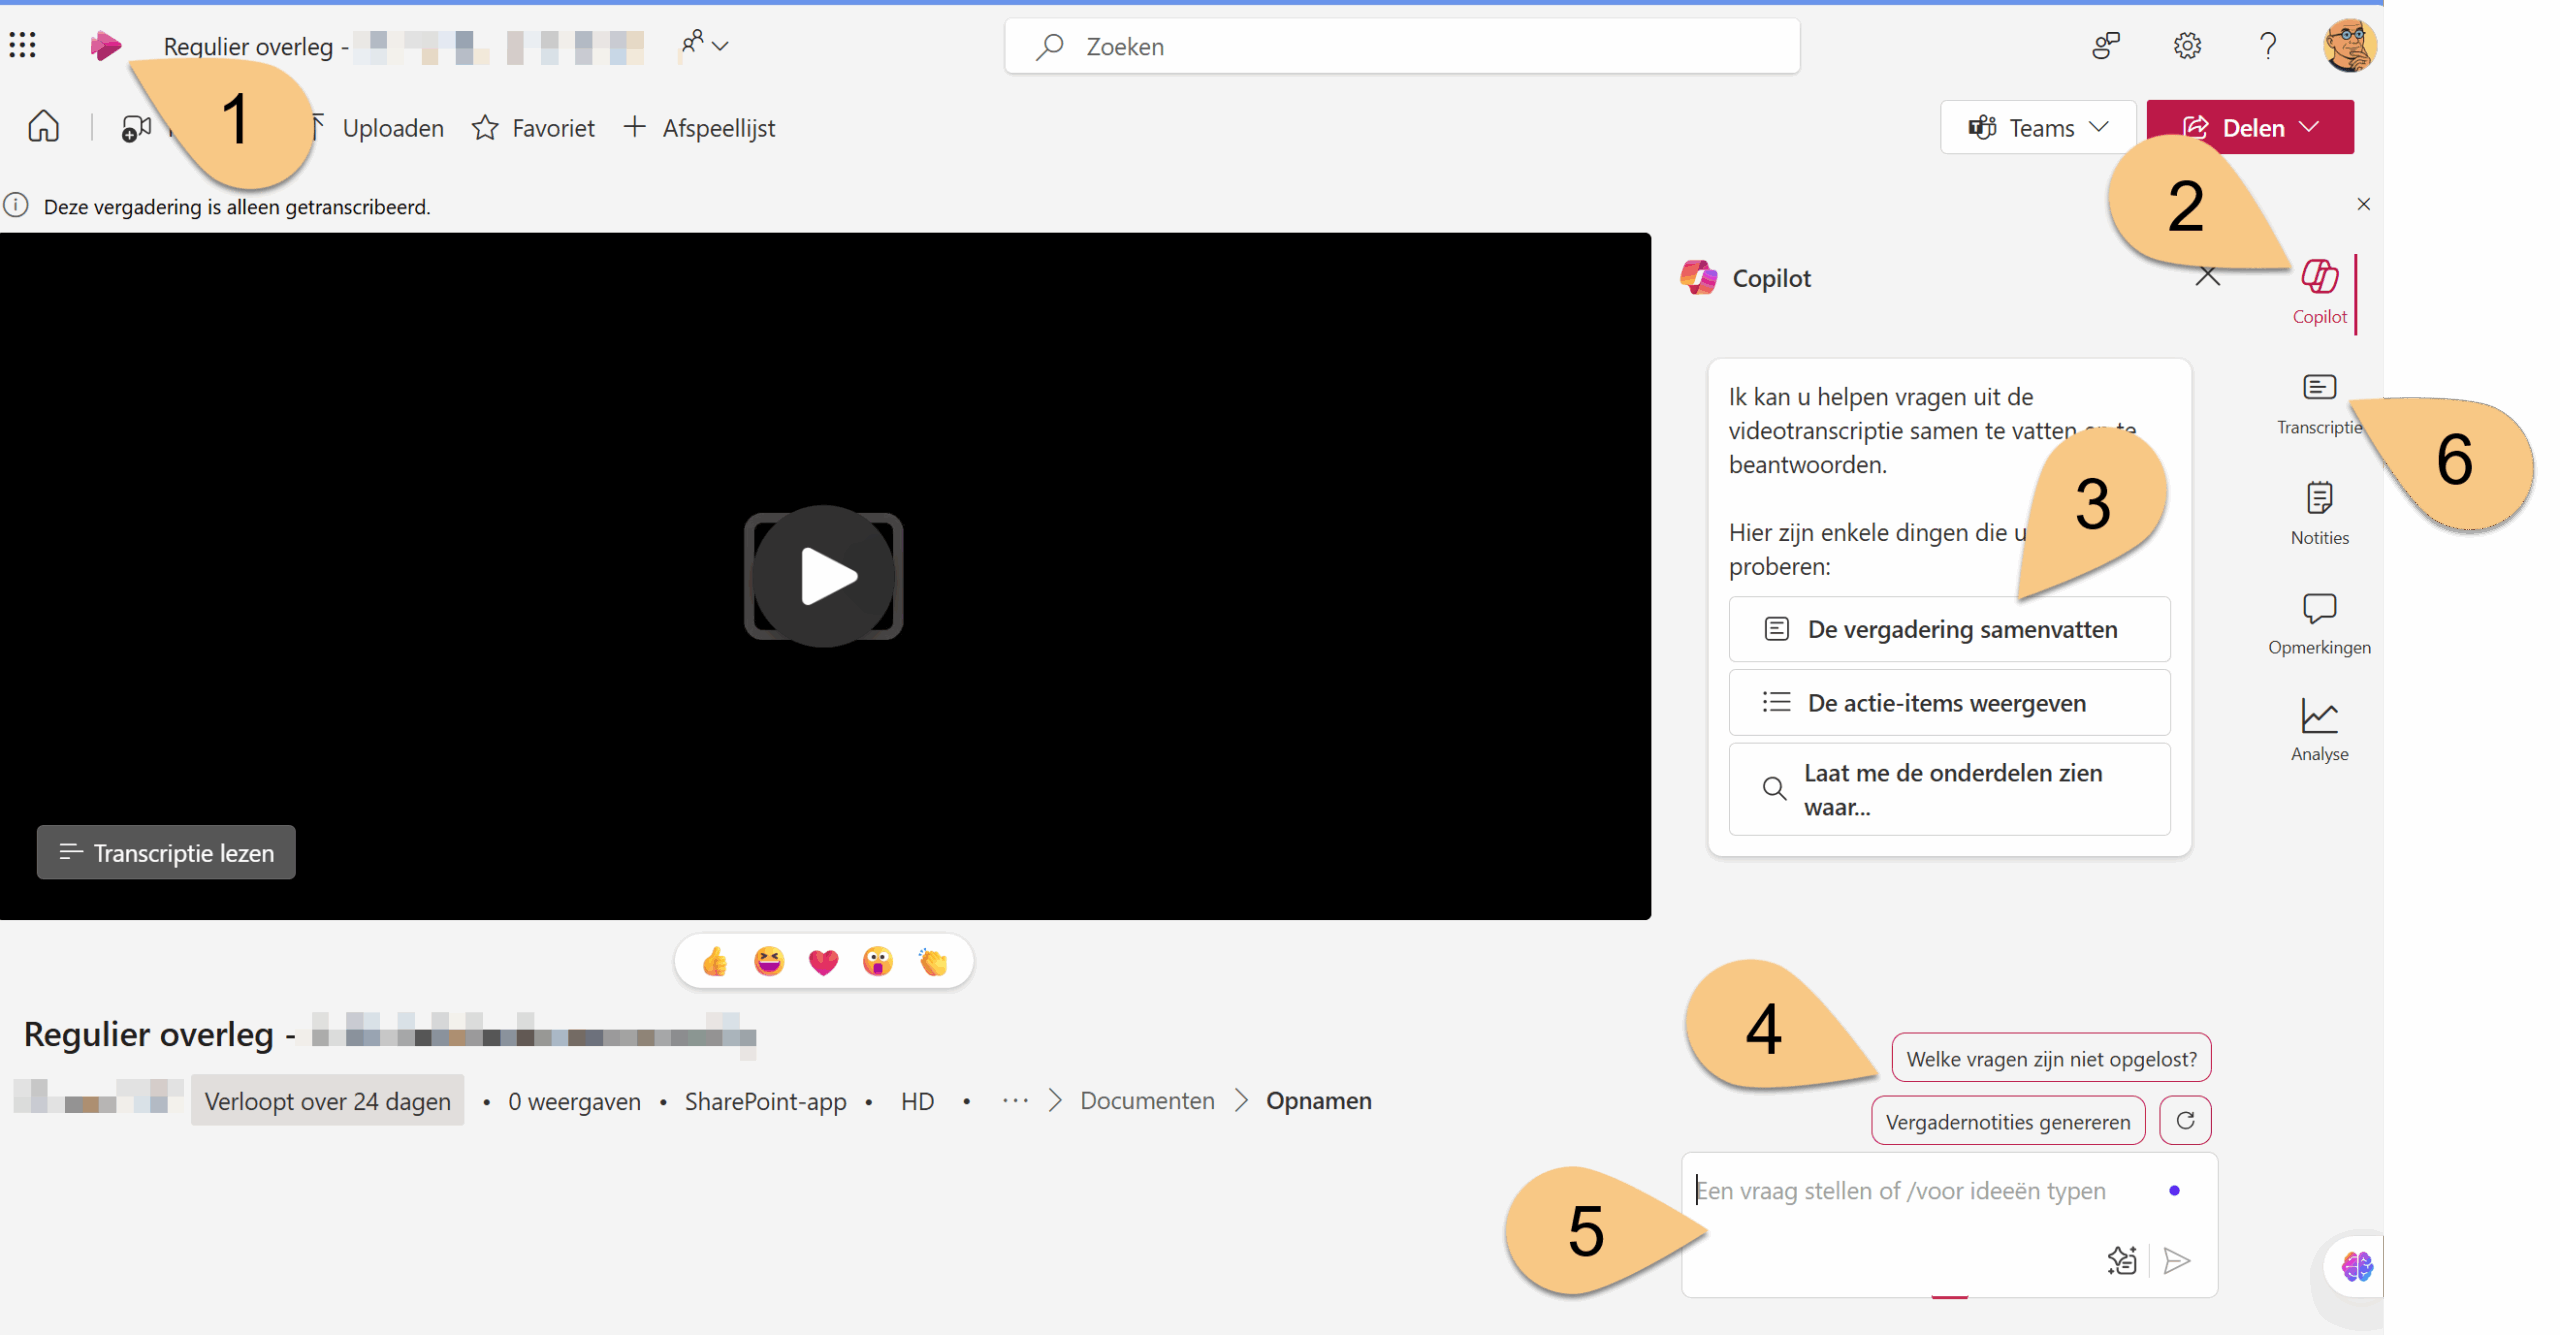Open the Opmerkingen side panel

point(2319,623)
